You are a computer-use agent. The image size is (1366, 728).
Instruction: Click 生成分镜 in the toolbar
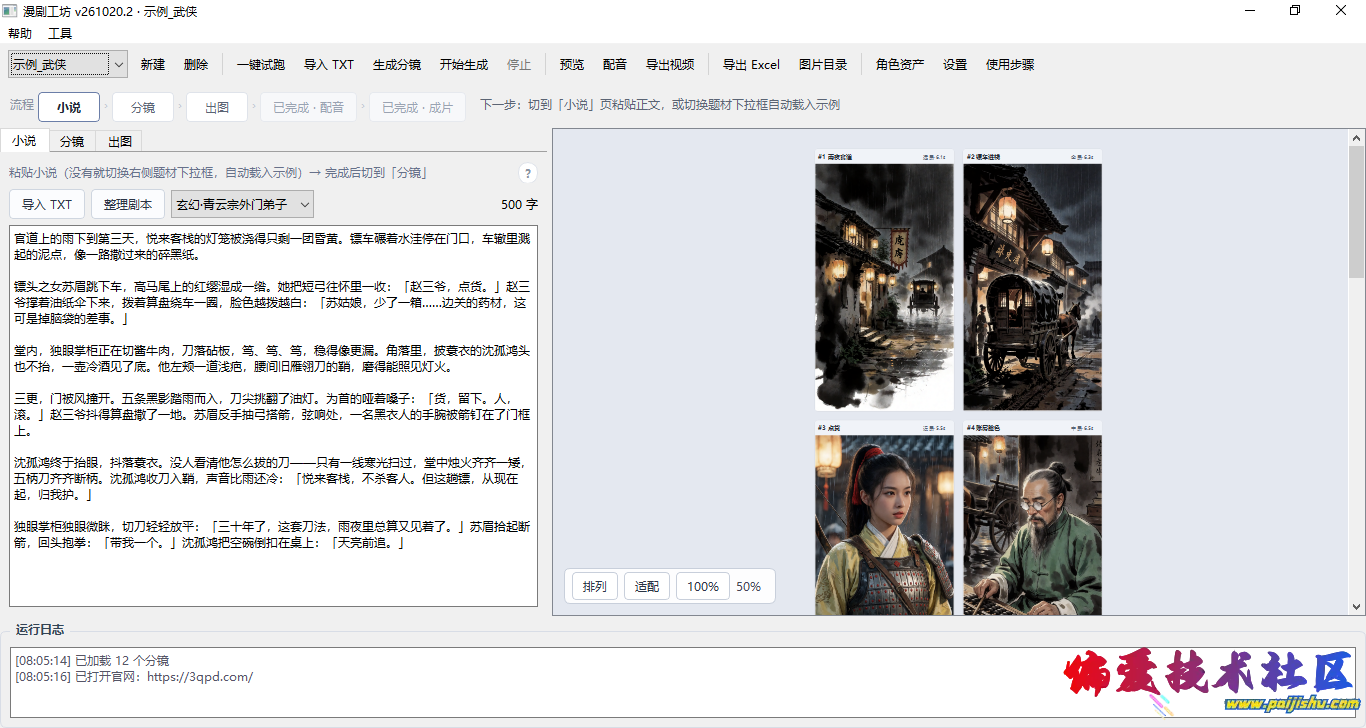tap(397, 65)
